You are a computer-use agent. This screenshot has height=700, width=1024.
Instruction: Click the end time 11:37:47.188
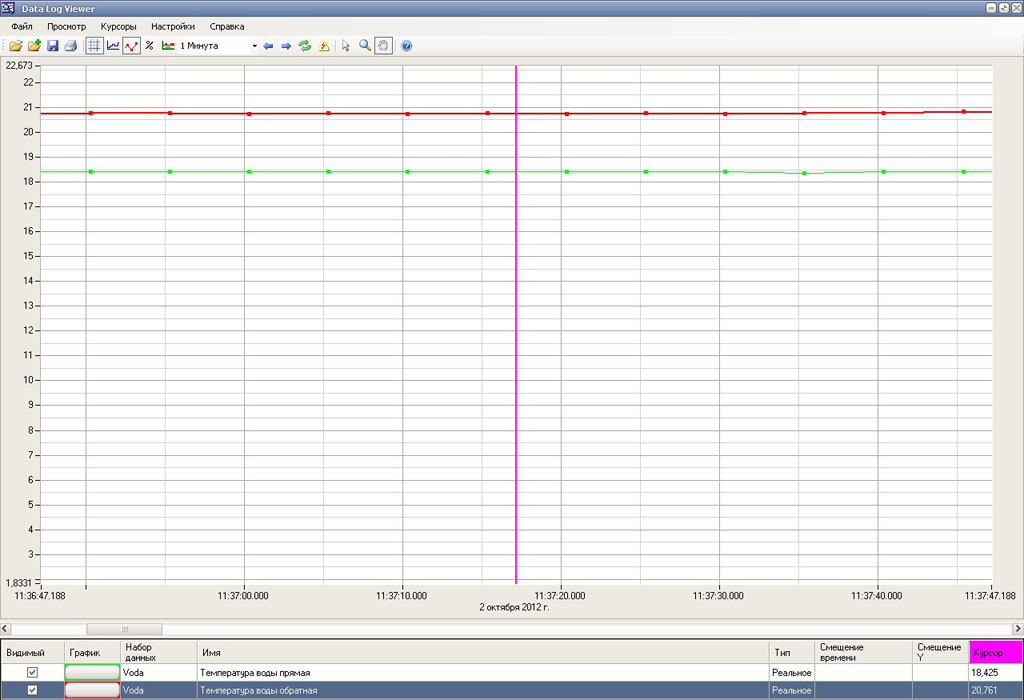[x=990, y=596]
